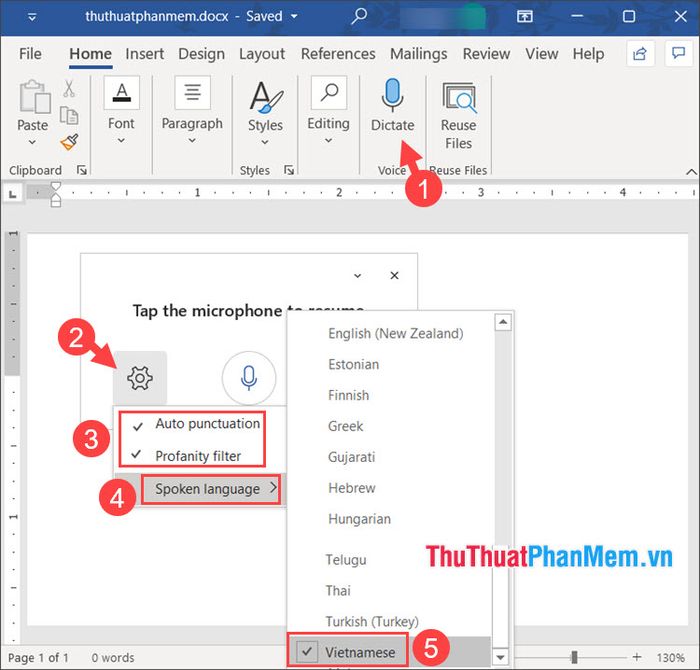Switch to the Insert tab

[145, 54]
